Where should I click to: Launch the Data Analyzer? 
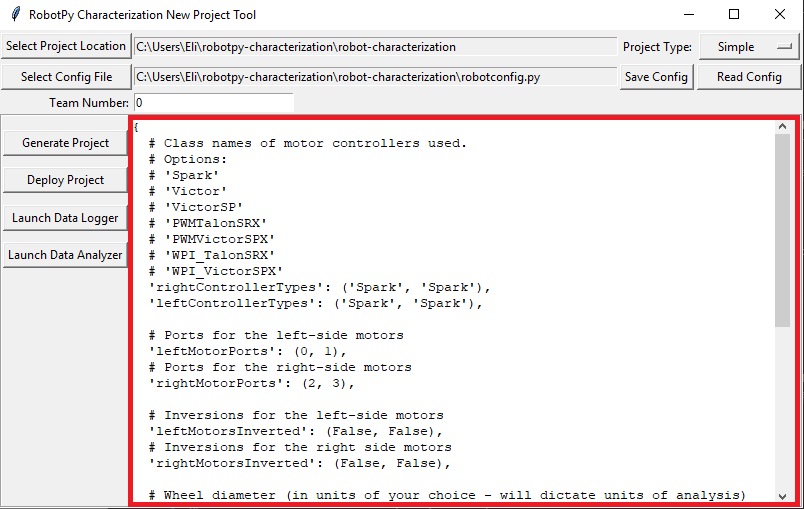coord(65,255)
